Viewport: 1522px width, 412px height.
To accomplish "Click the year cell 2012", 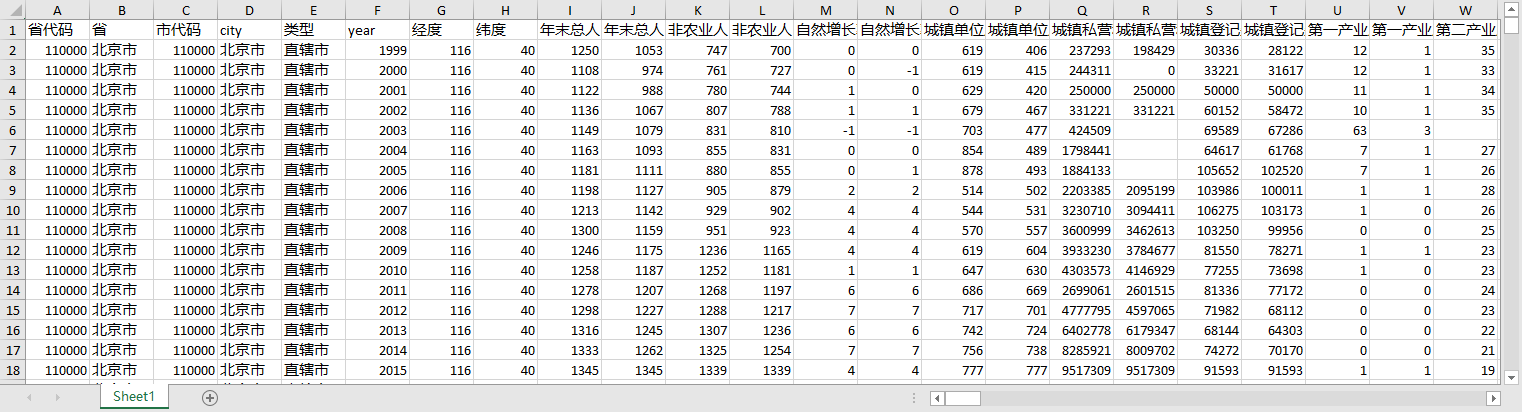I will click(x=377, y=310).
